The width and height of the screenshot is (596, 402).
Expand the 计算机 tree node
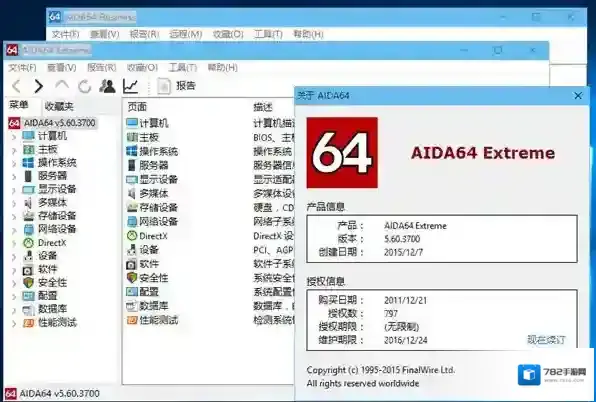coord(14,136)
